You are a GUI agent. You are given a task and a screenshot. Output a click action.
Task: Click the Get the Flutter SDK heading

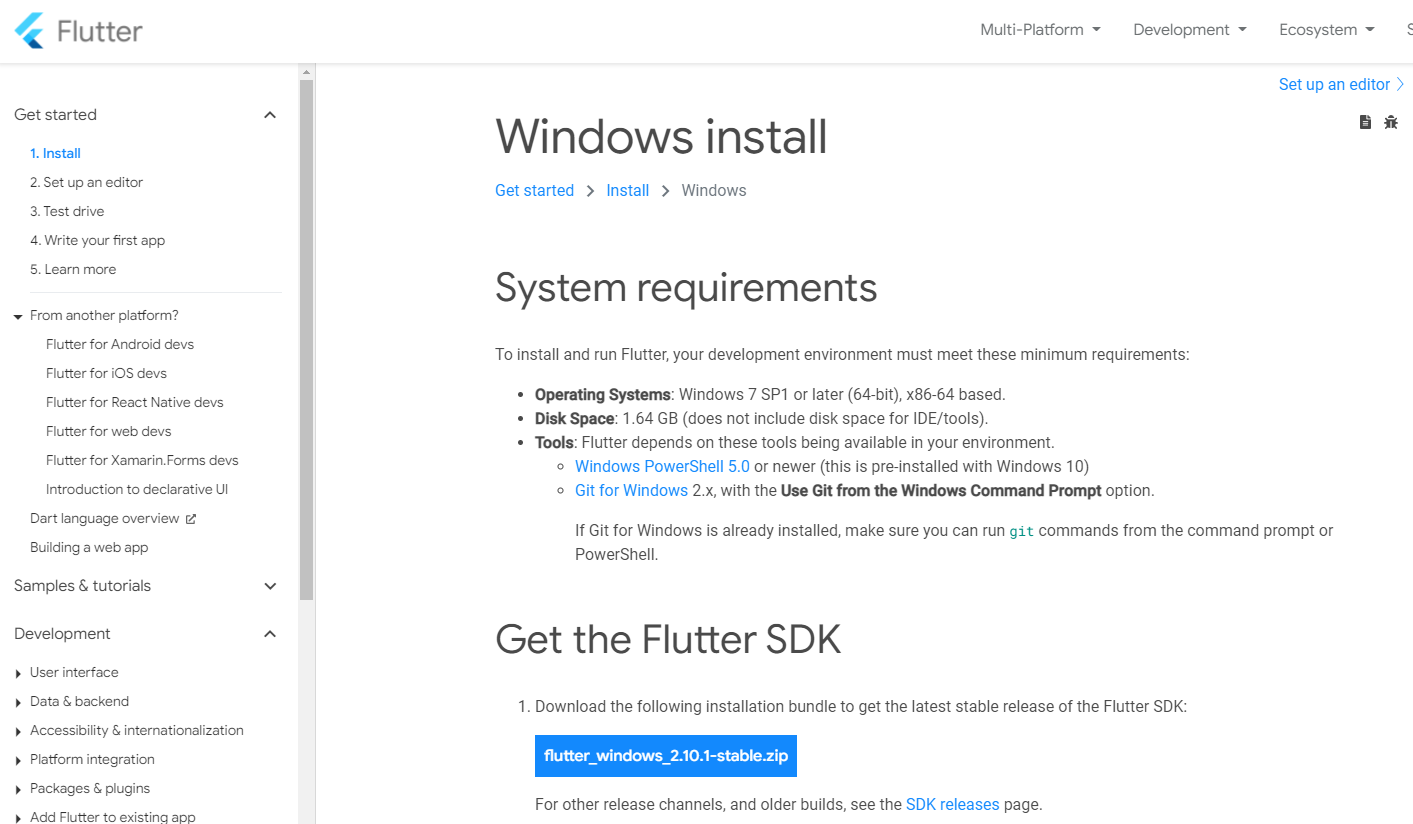pyautogui.click(x=668, y=639)
